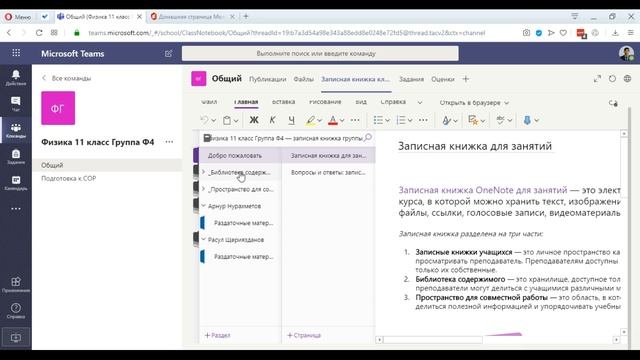Screen dimensions: 640x360
Task: Open note tags icon
Action: pyautogui.click(x=473, y=120)
